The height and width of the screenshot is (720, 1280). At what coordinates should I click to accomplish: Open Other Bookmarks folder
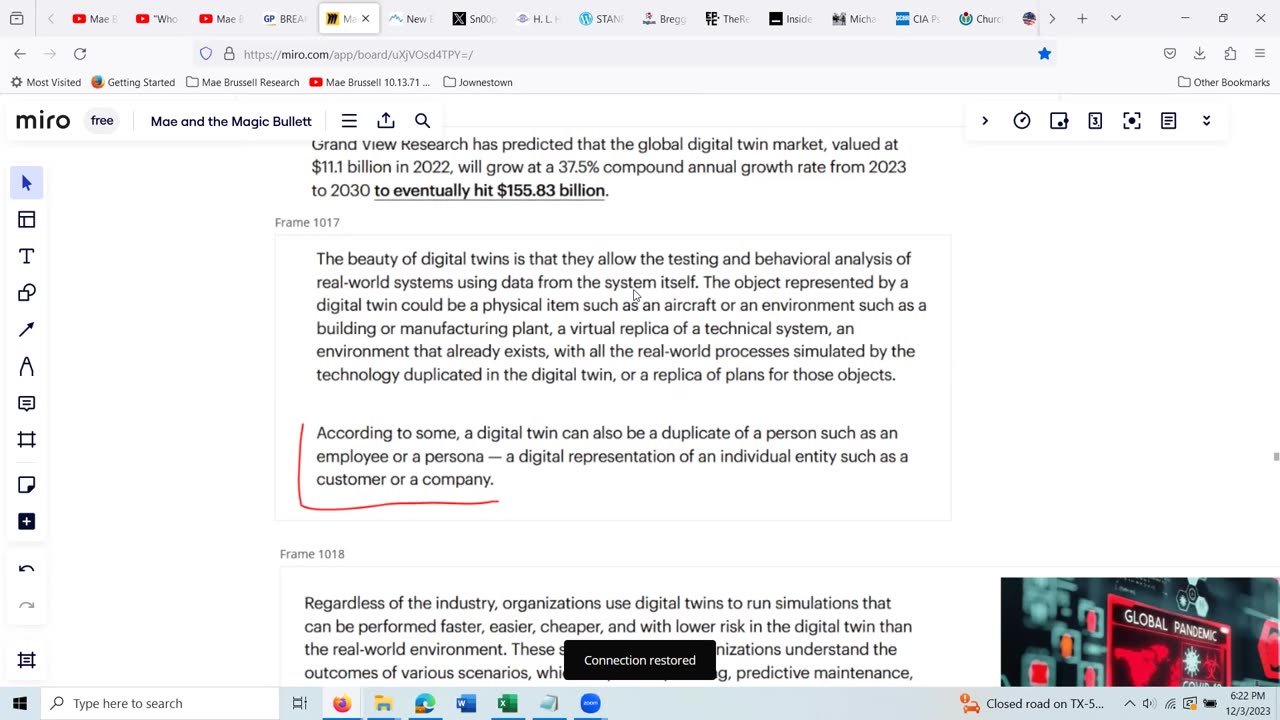[1224, 82]
